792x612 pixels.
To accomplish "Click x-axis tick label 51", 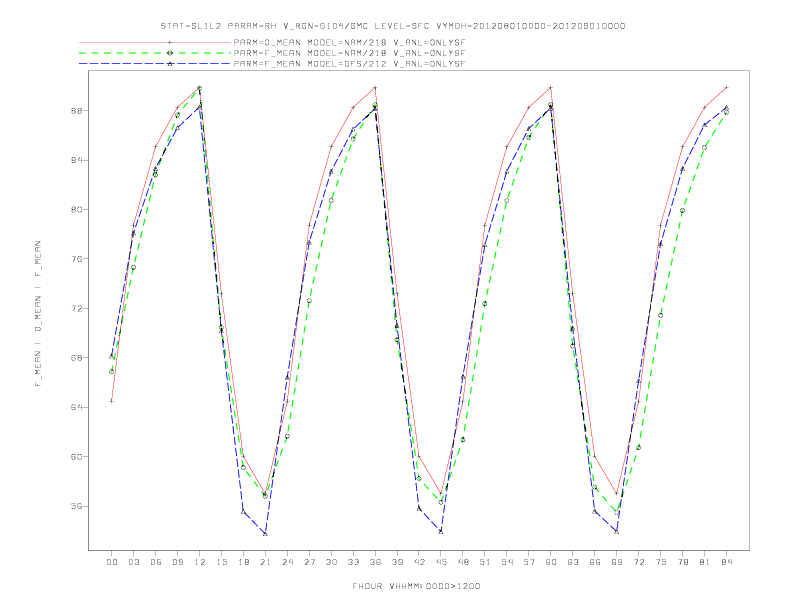I will click(x=485, y=562).
